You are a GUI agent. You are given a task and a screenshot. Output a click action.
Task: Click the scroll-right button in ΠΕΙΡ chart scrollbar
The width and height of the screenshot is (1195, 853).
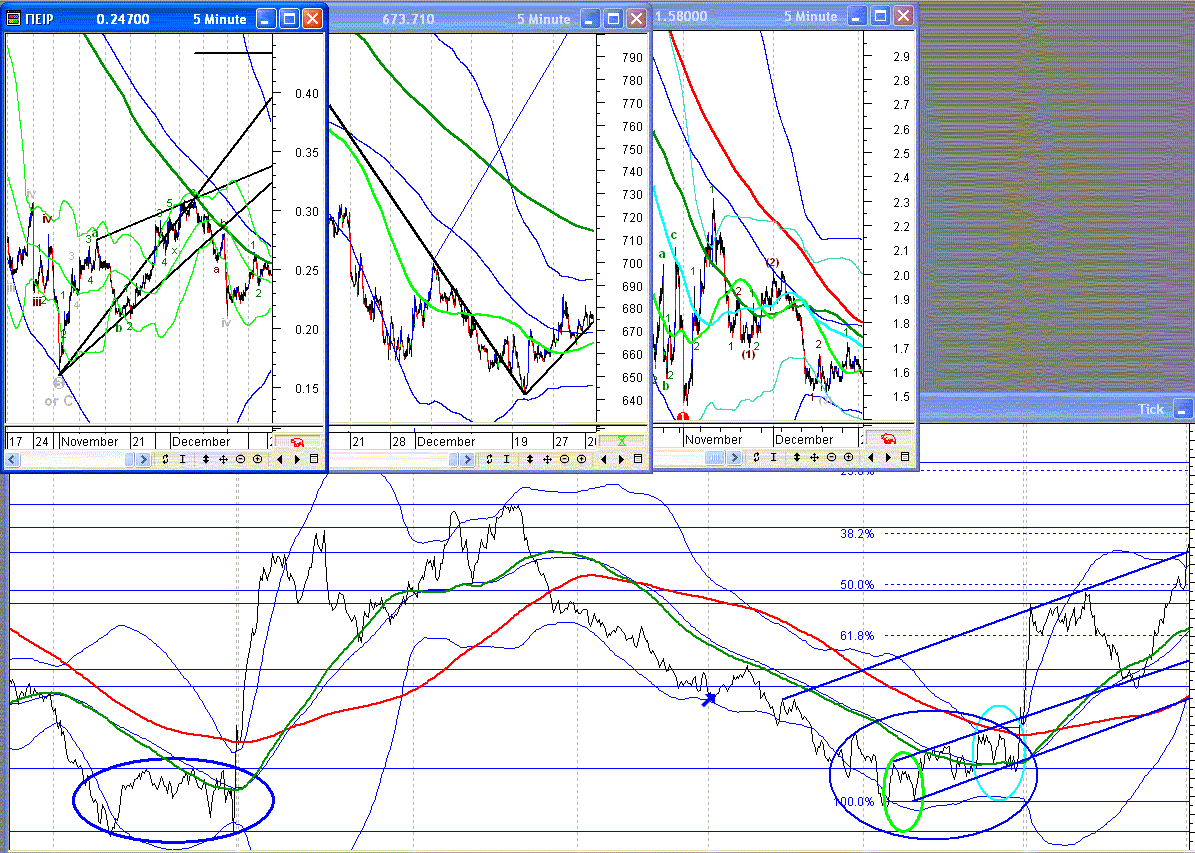(143, 459)
